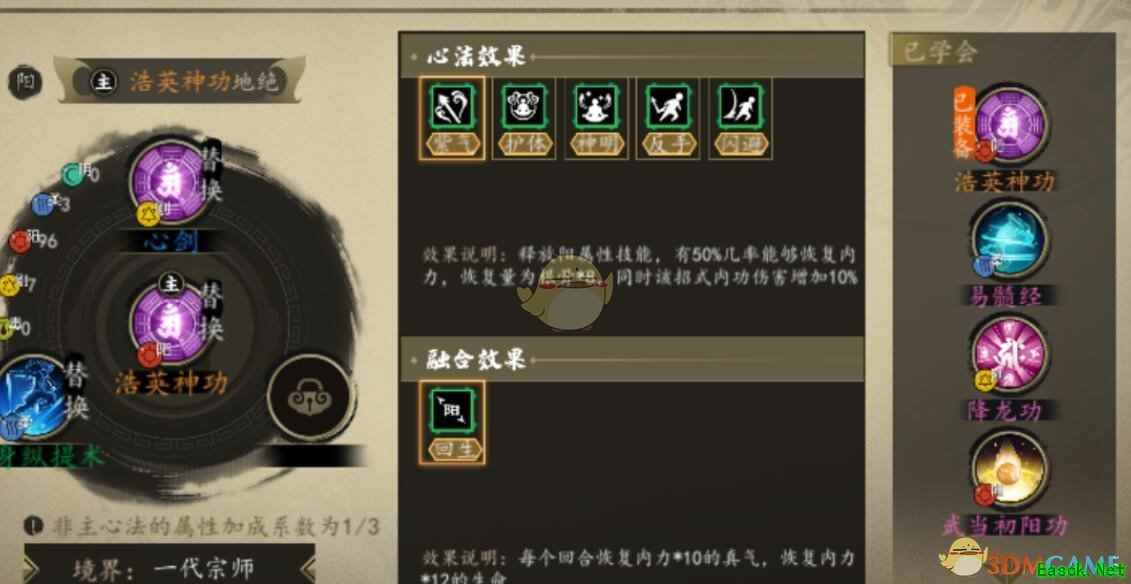Select the 紫气 heart method effect icon
The image size is (1131, 584).
click(x=452, y=119)
